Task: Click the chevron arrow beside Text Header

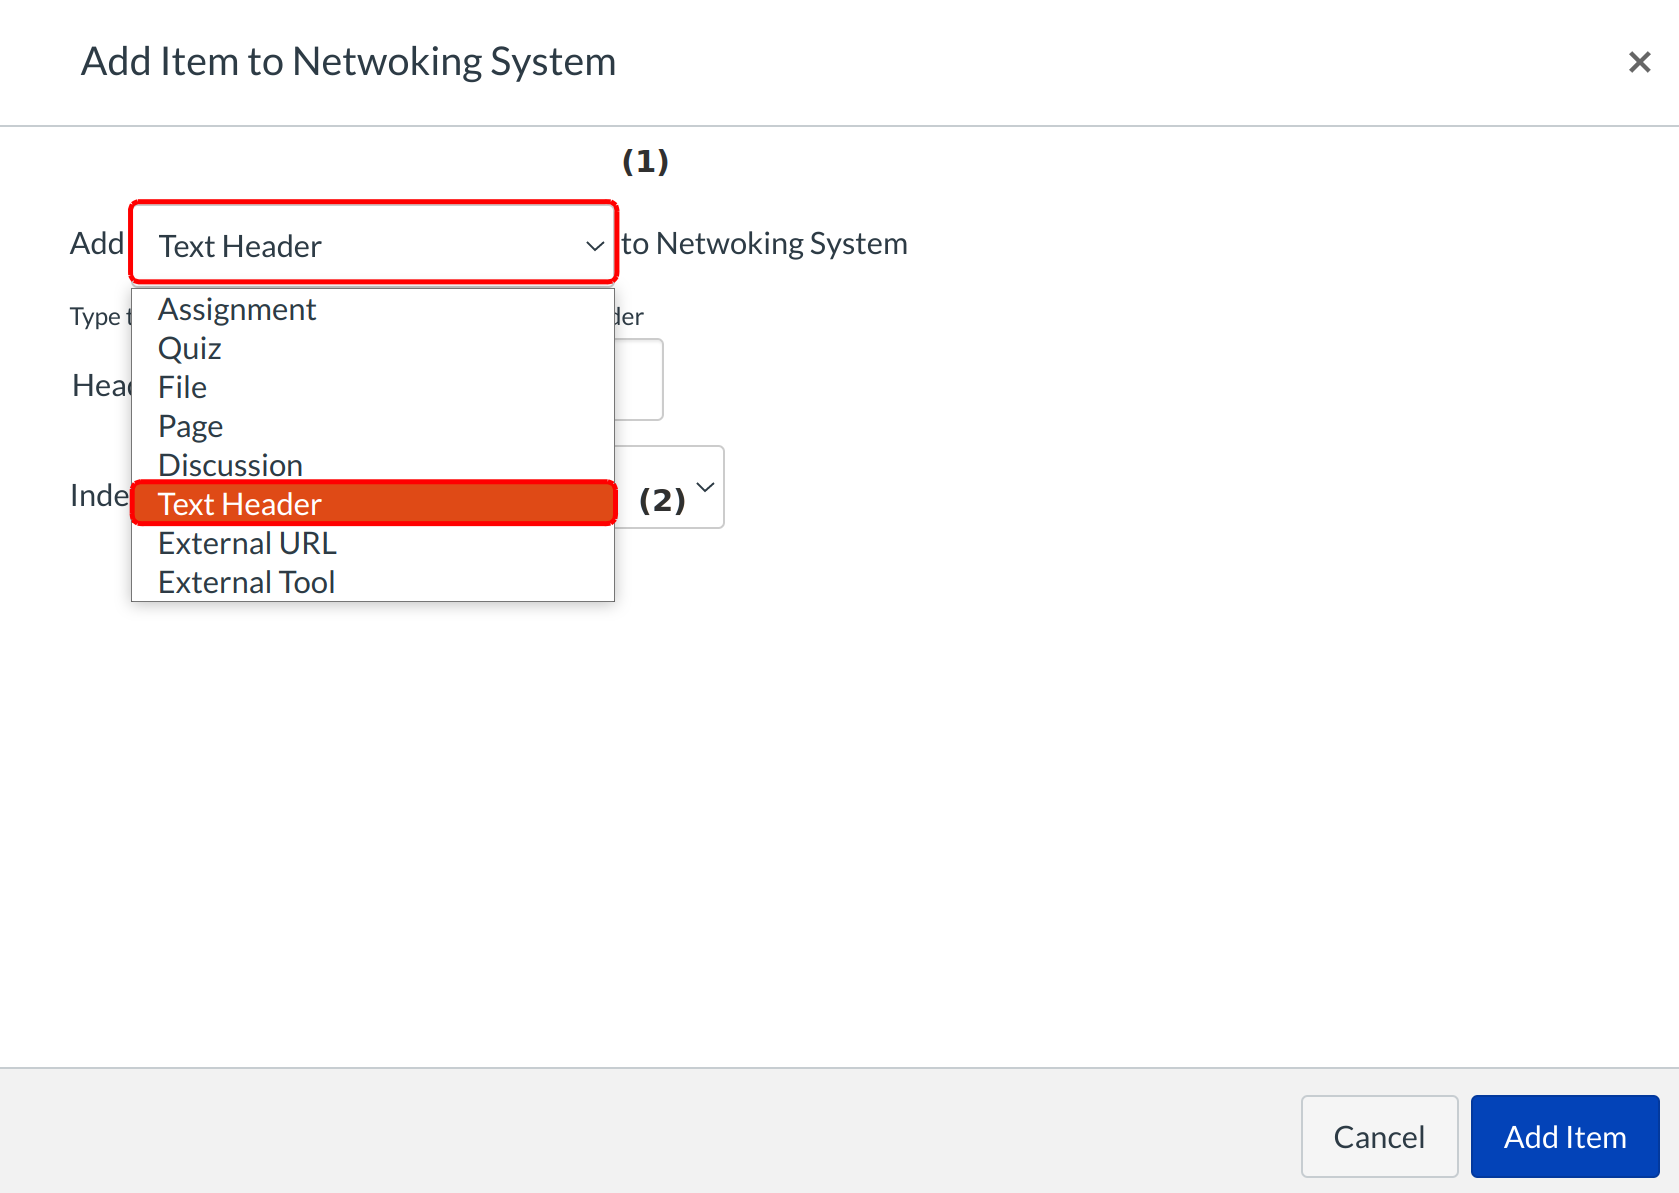Action: pos(594,246)
